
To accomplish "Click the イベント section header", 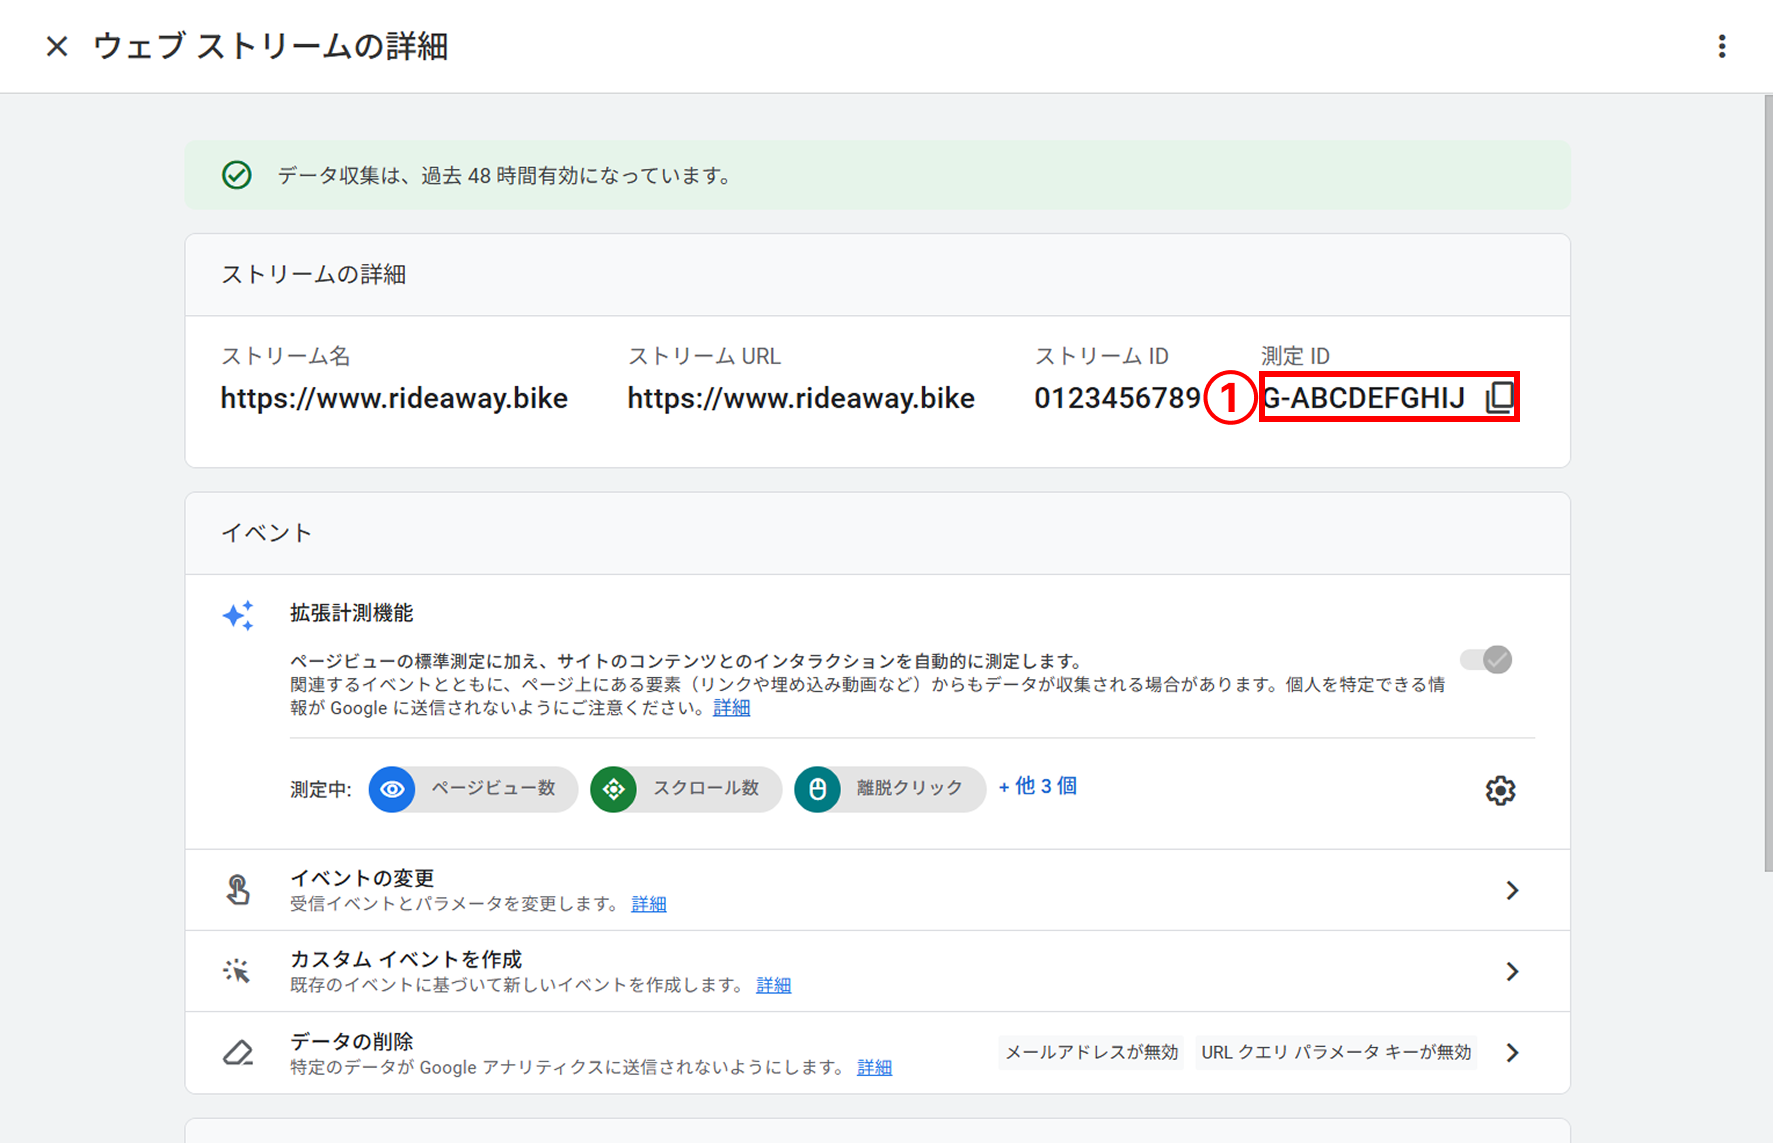I will [266, 533].
